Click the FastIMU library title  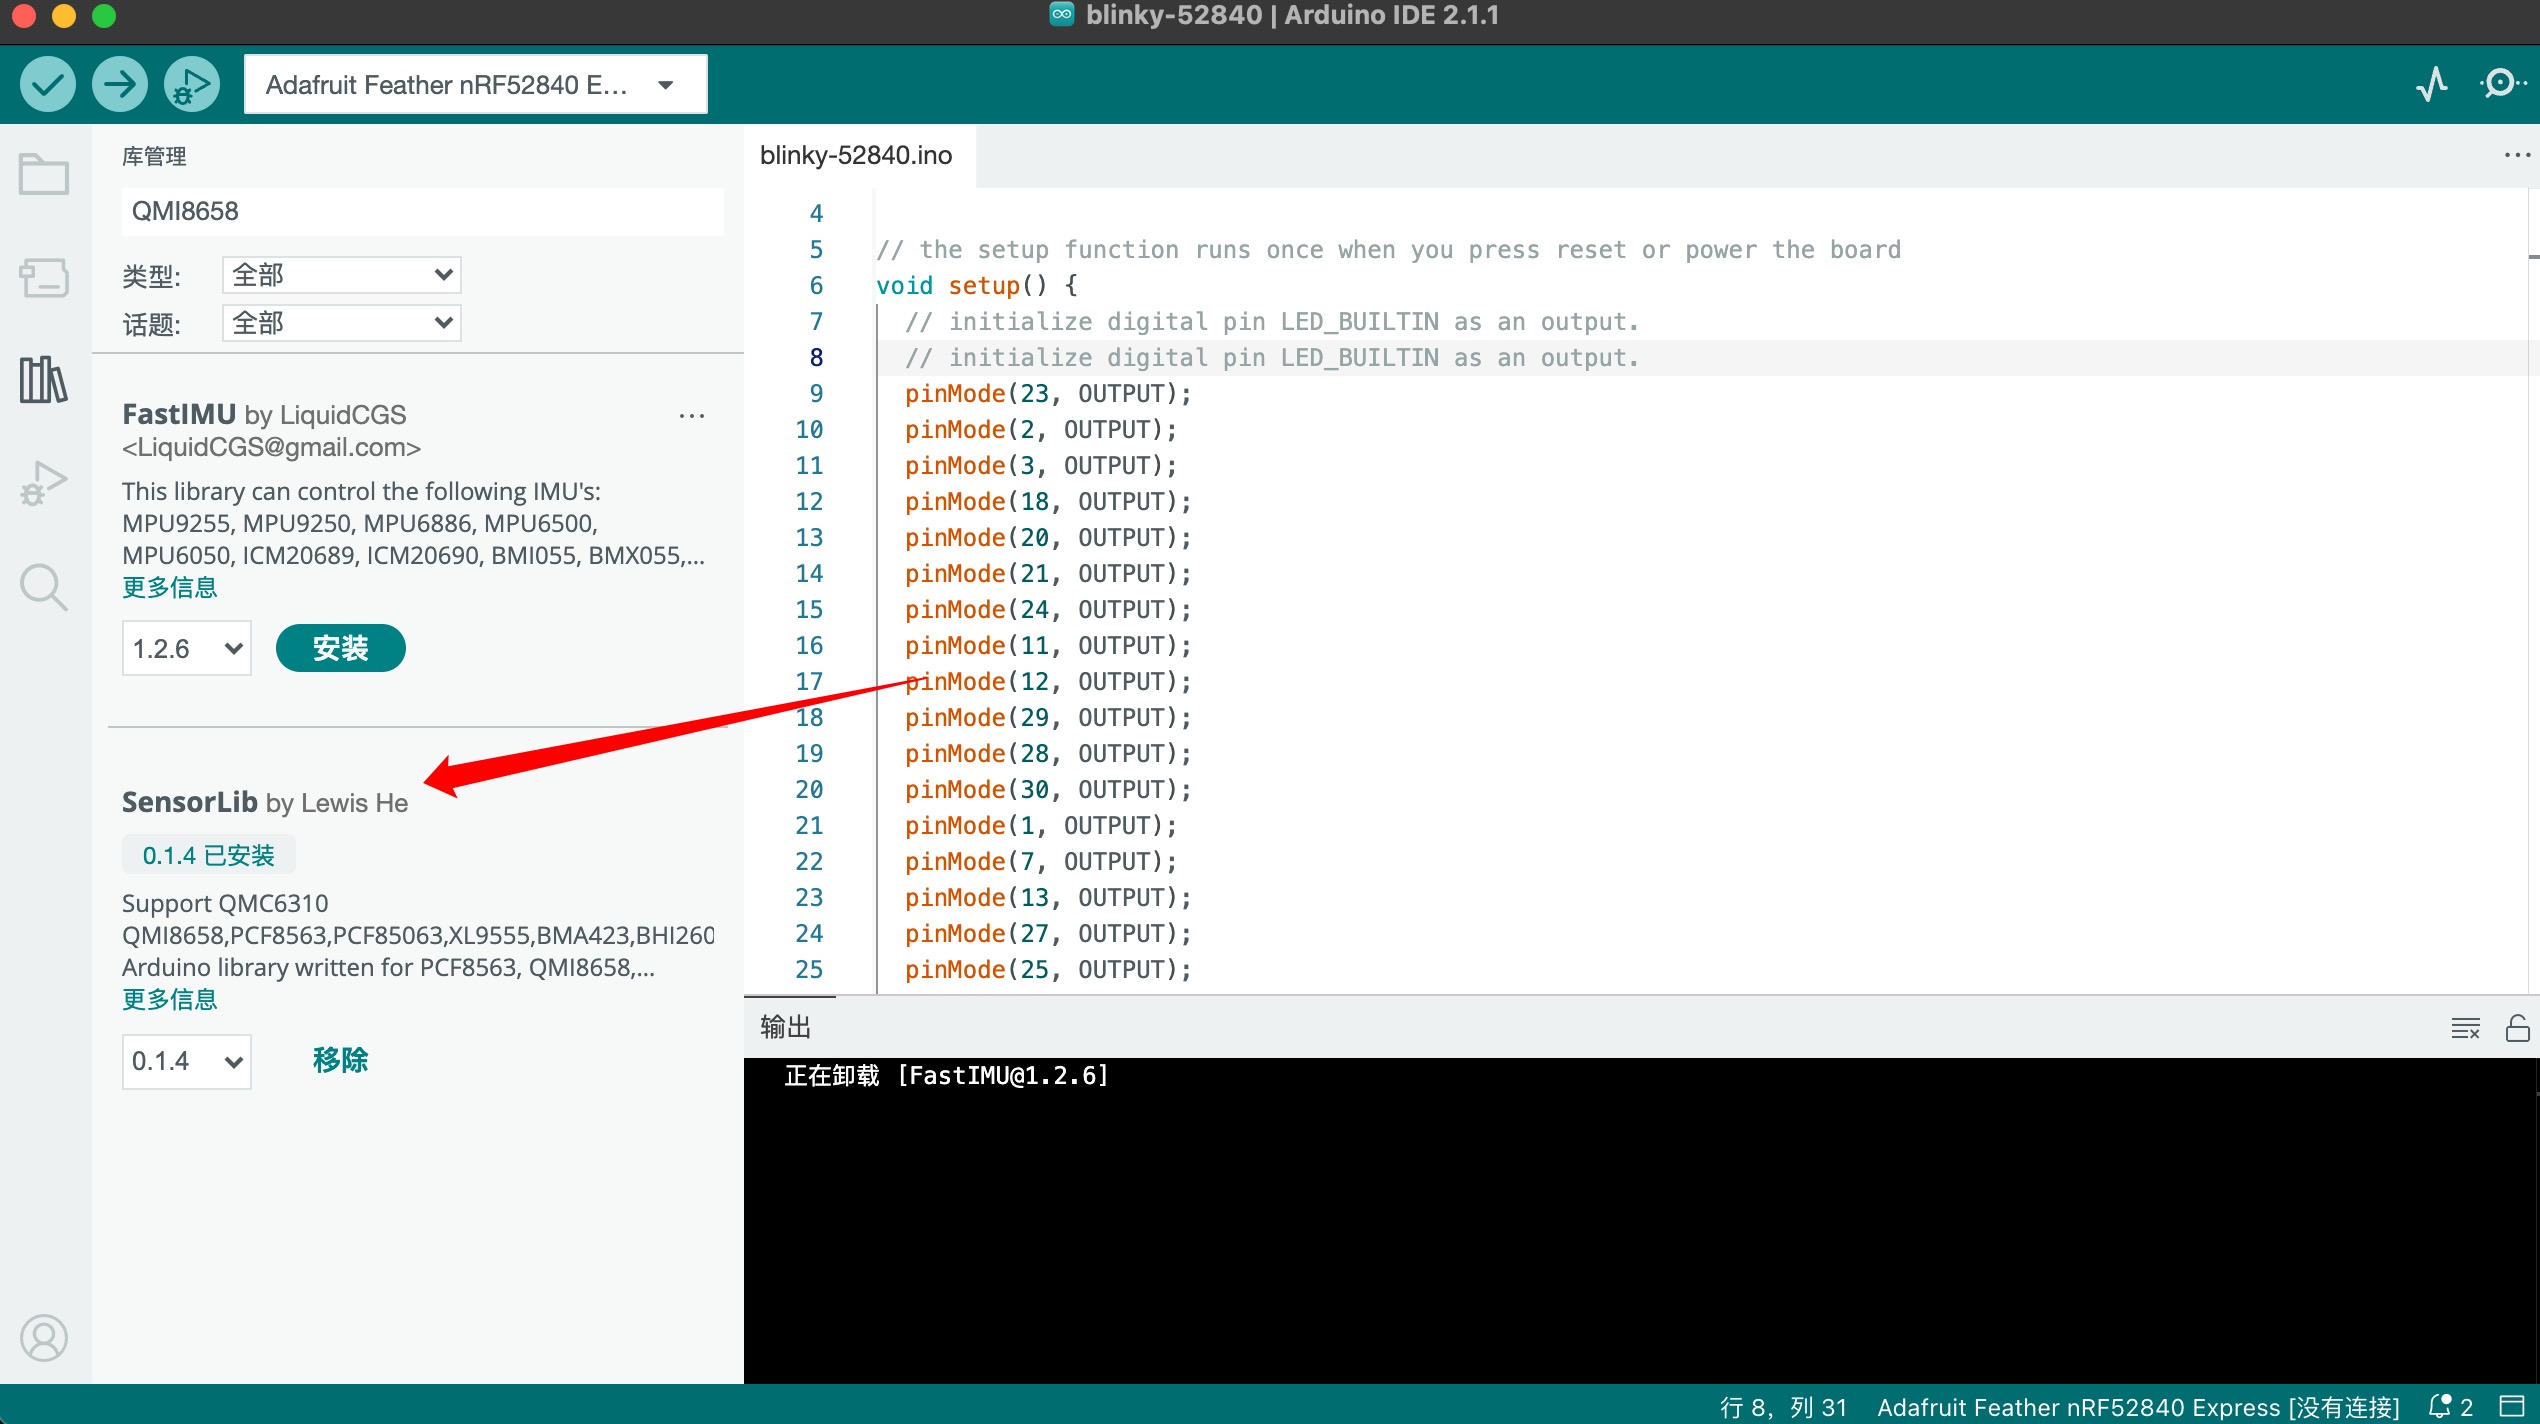click(179, 414)
